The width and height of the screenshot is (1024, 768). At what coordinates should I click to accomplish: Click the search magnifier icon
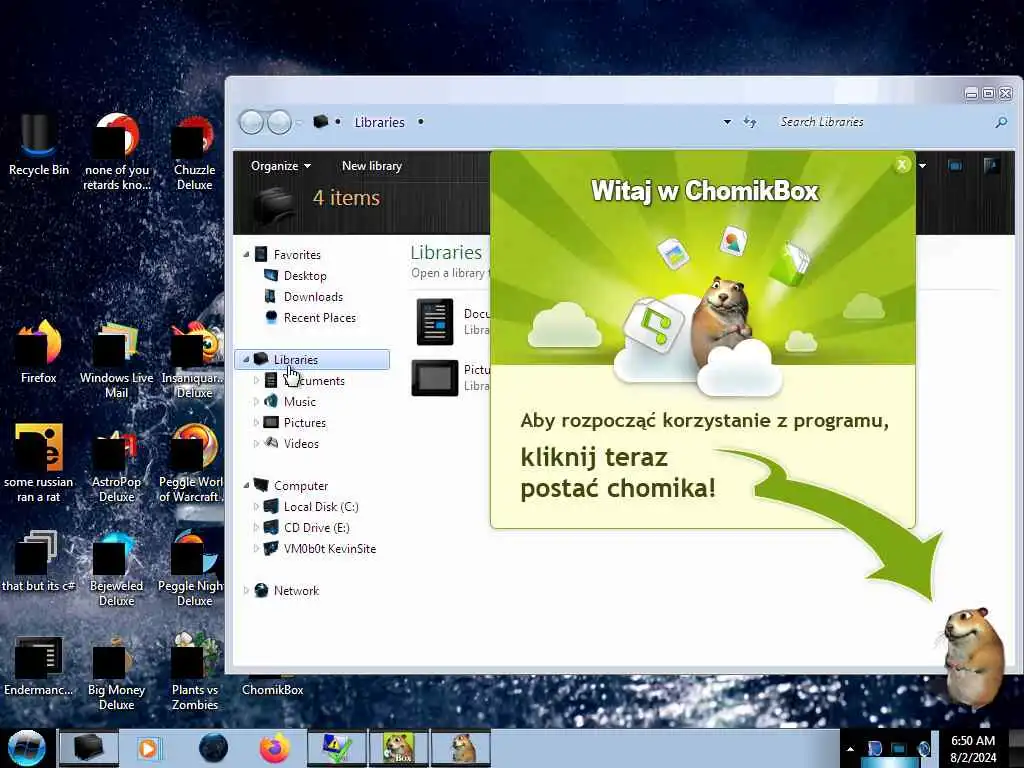pos(1001,122)
